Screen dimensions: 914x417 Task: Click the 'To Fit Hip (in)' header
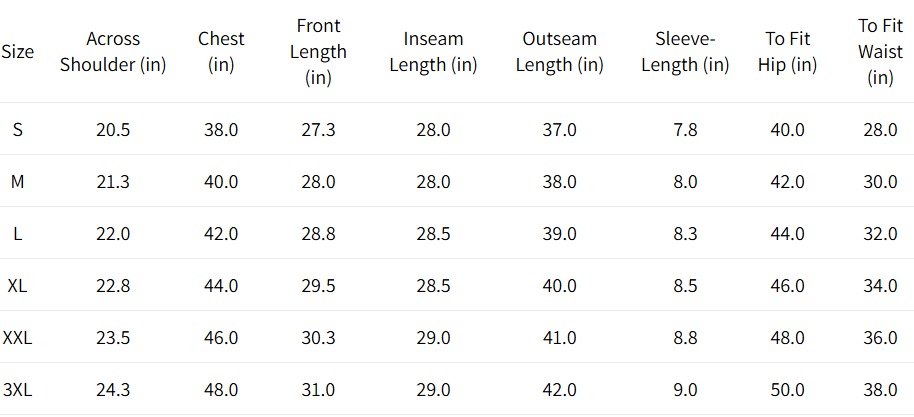788,52
